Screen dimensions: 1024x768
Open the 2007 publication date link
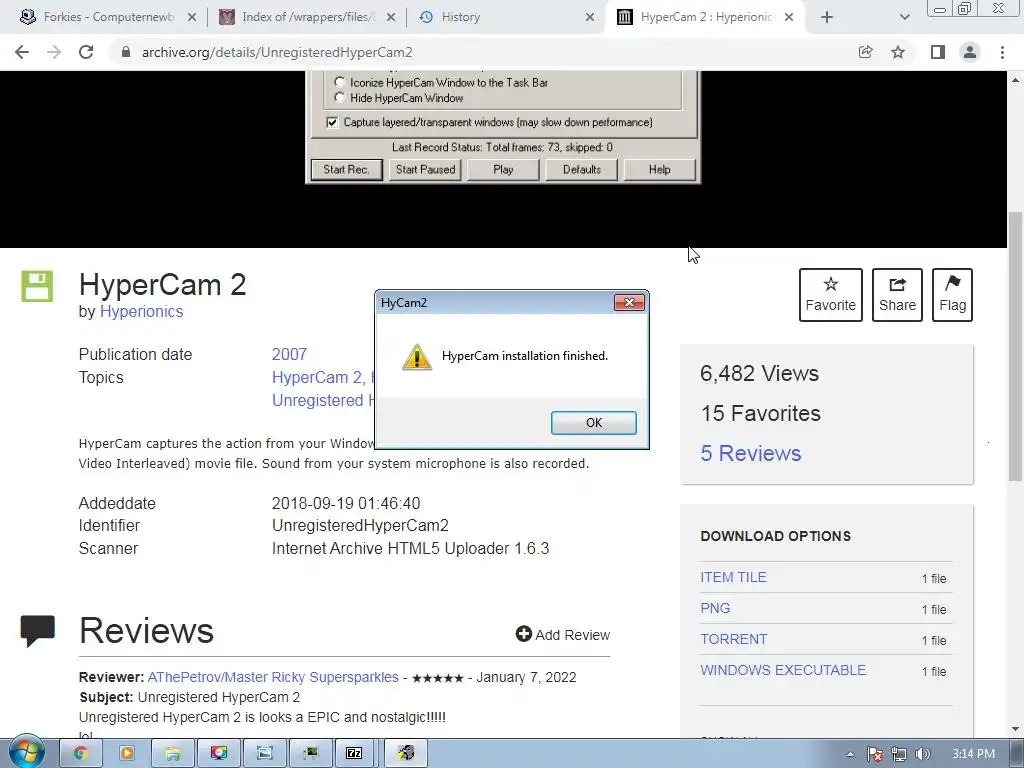[x=289, y=355]
